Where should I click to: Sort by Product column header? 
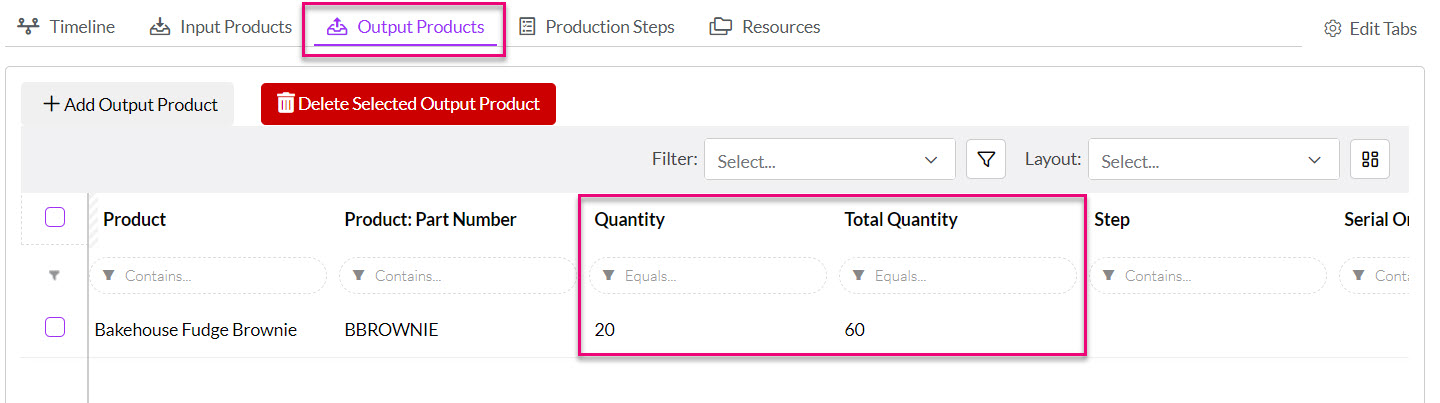135,220
